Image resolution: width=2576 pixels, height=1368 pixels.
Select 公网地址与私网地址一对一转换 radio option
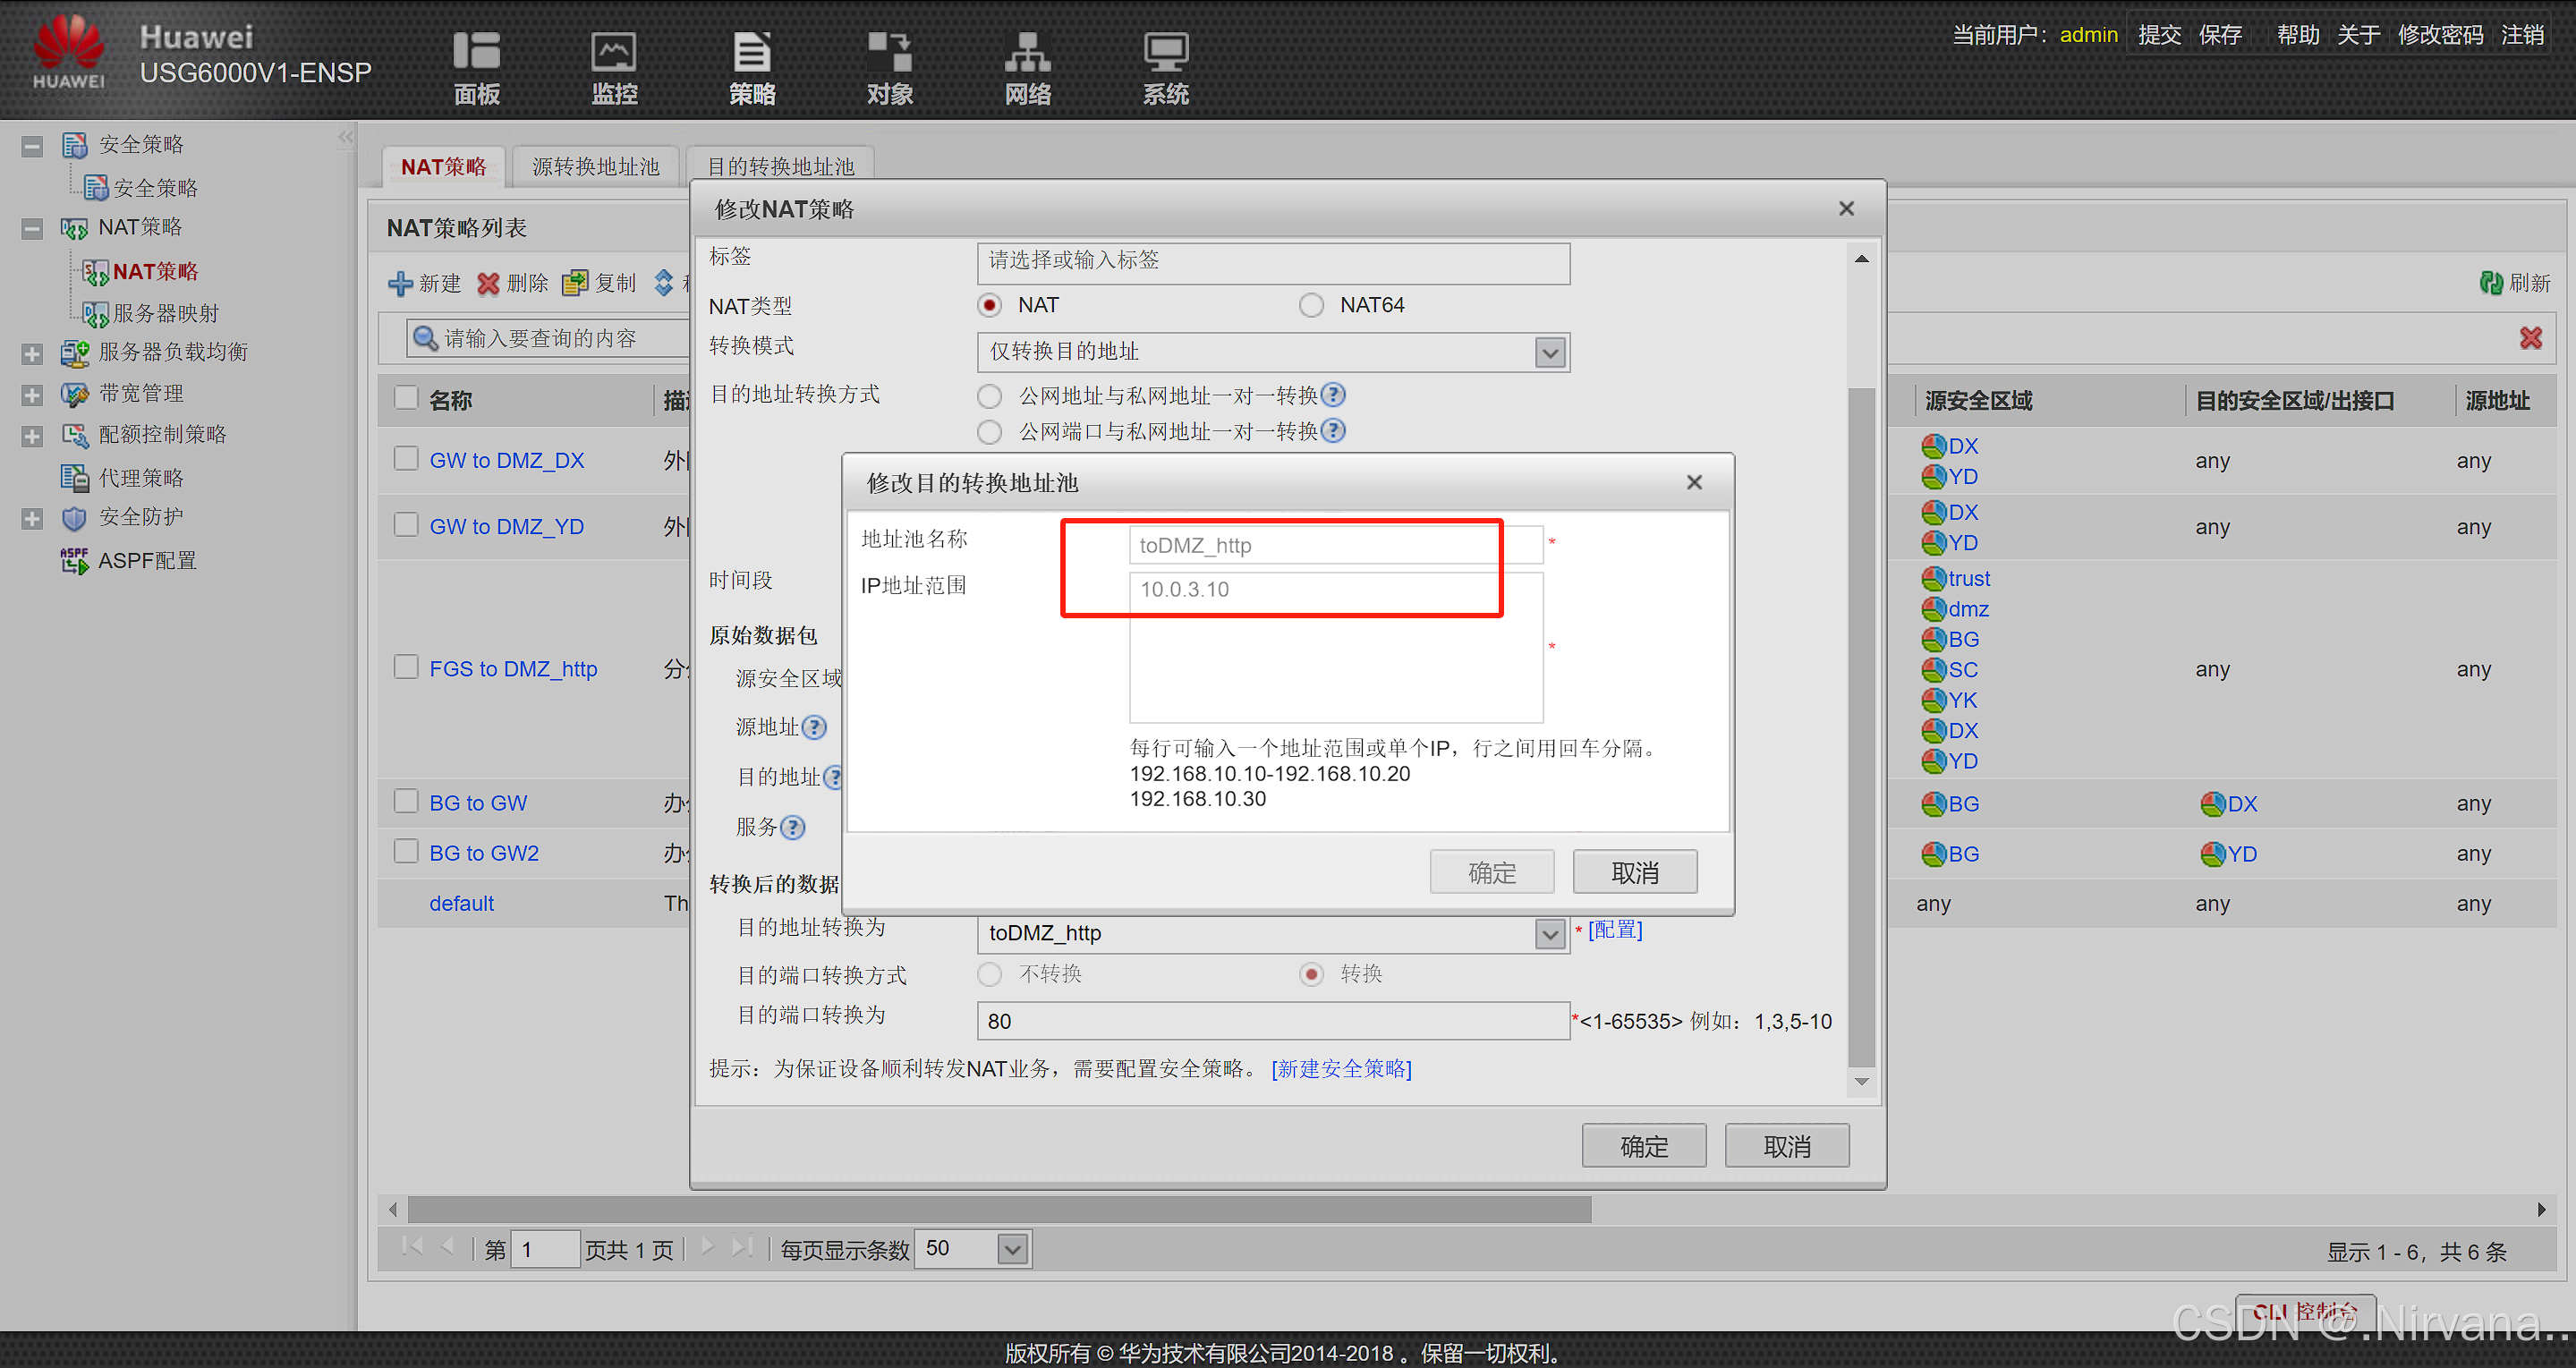[989, 396]
